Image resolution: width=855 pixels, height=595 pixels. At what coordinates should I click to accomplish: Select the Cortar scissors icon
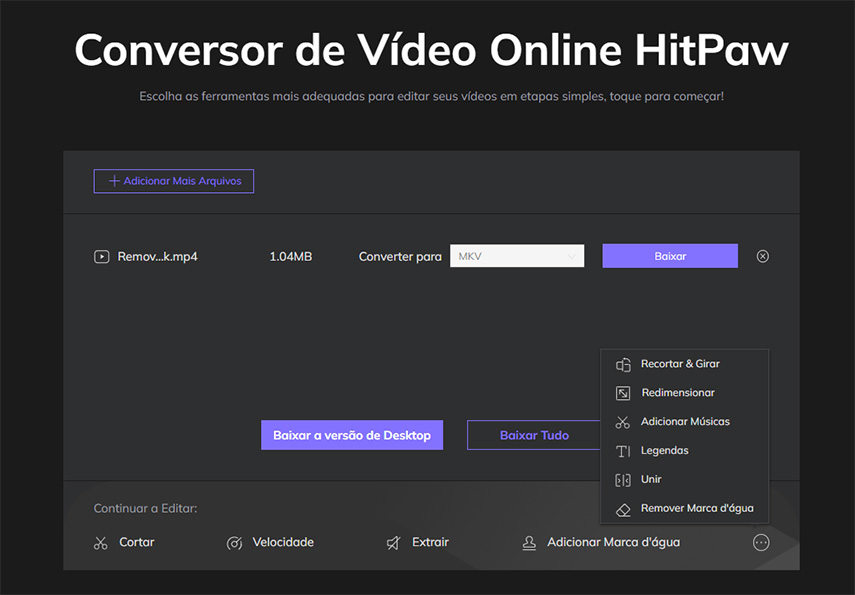pos(100,542)
